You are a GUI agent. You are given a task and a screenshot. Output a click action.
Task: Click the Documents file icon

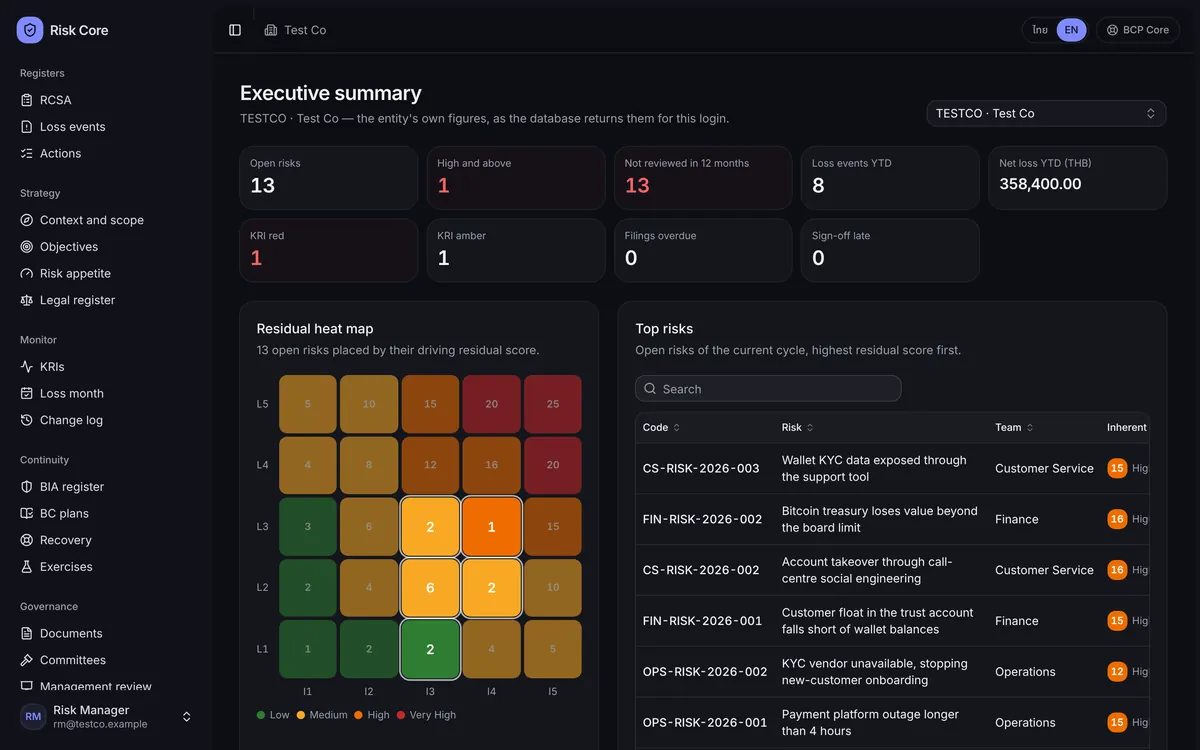click(x=27, y=633)
